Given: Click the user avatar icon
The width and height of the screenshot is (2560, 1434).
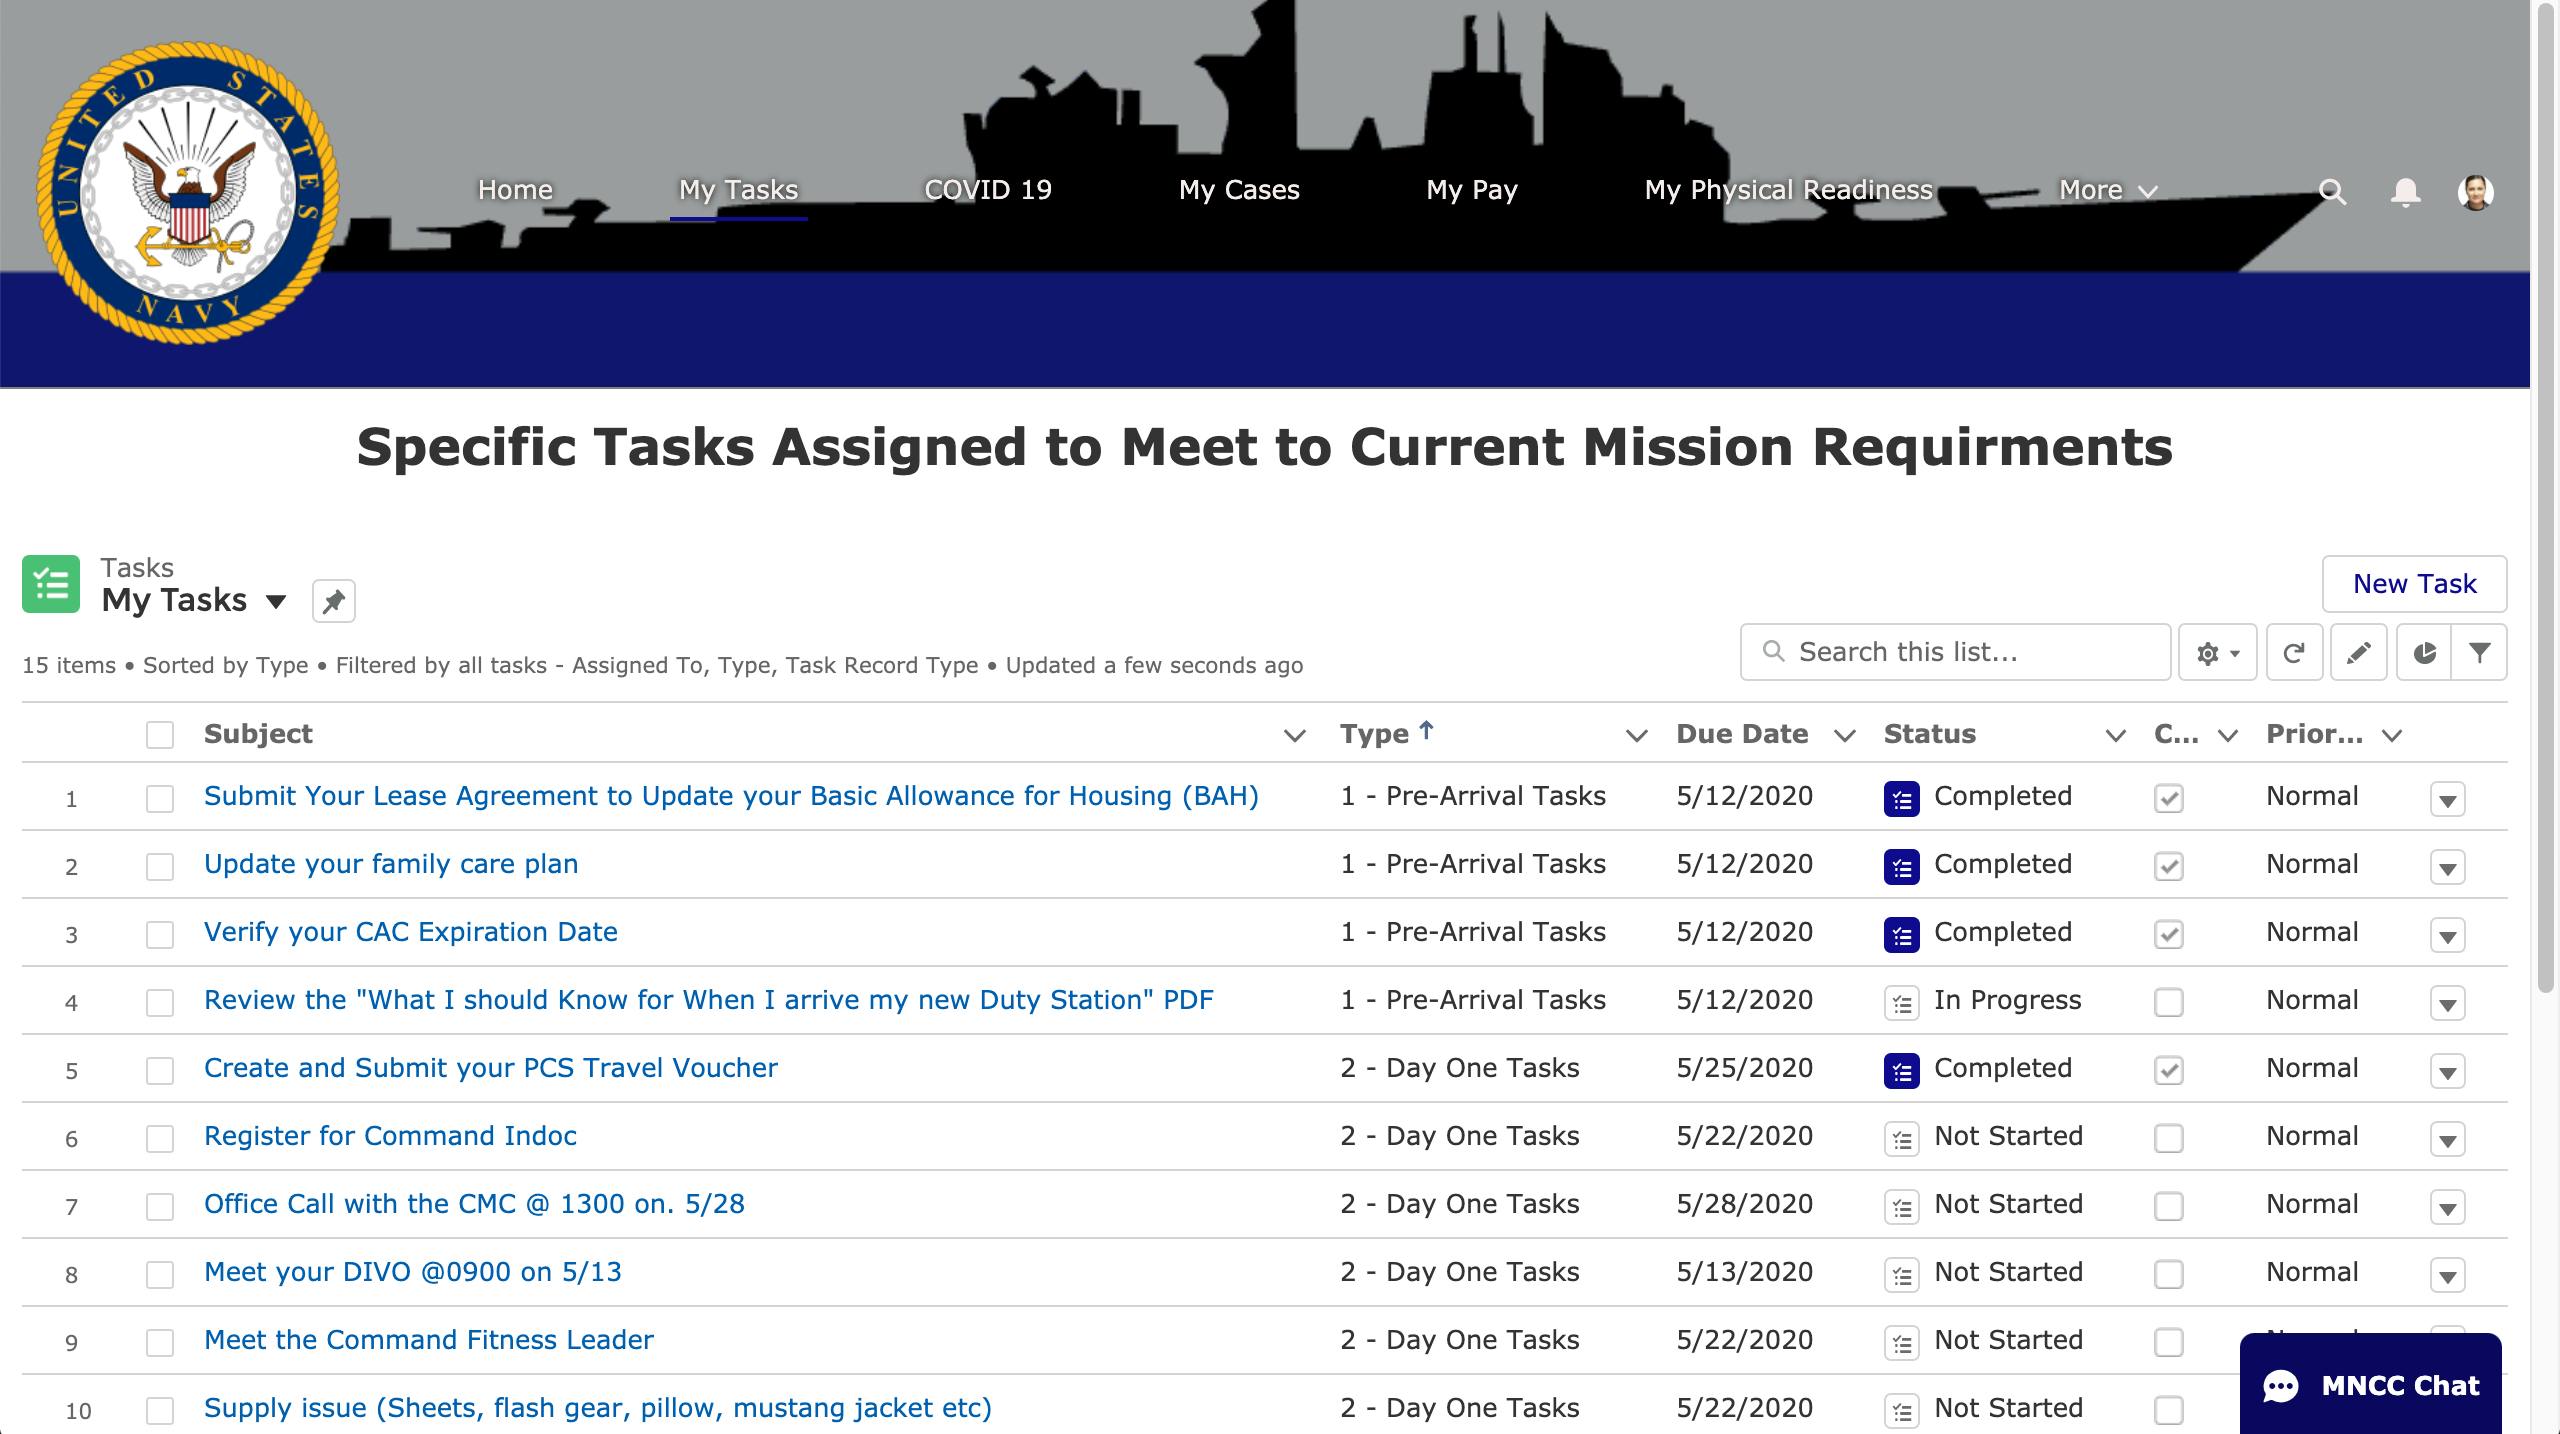Looking at the screenshot, I should [2475, 192].
